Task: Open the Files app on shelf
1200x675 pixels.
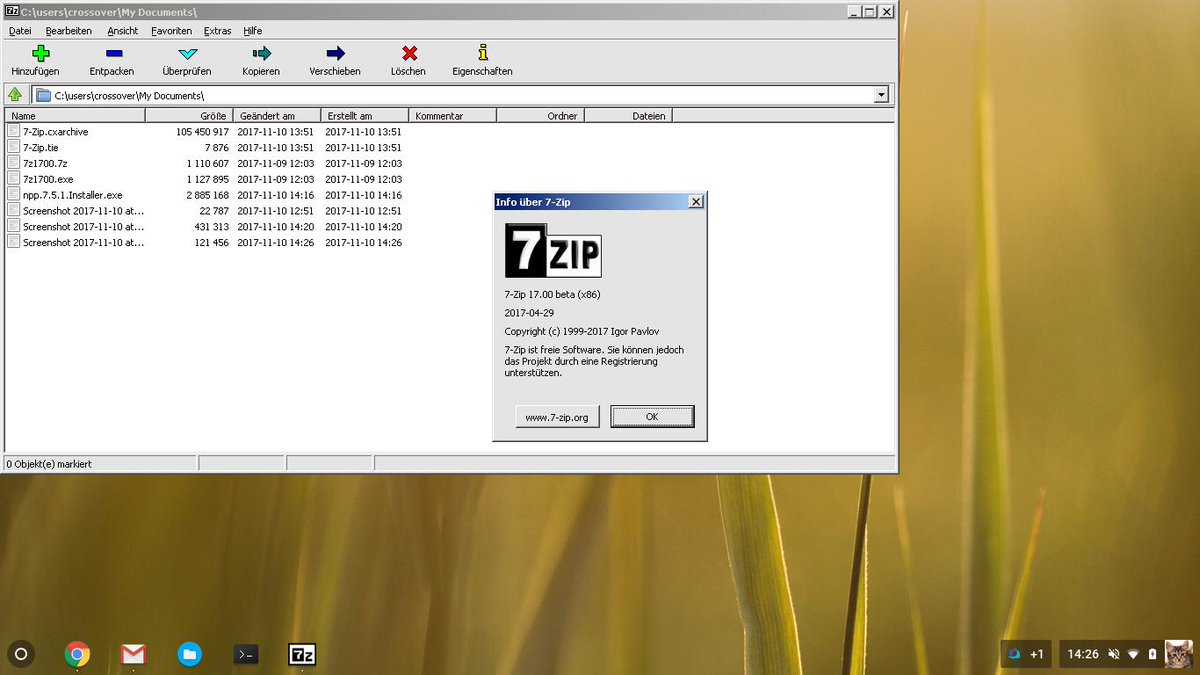Action: [189, 655]
